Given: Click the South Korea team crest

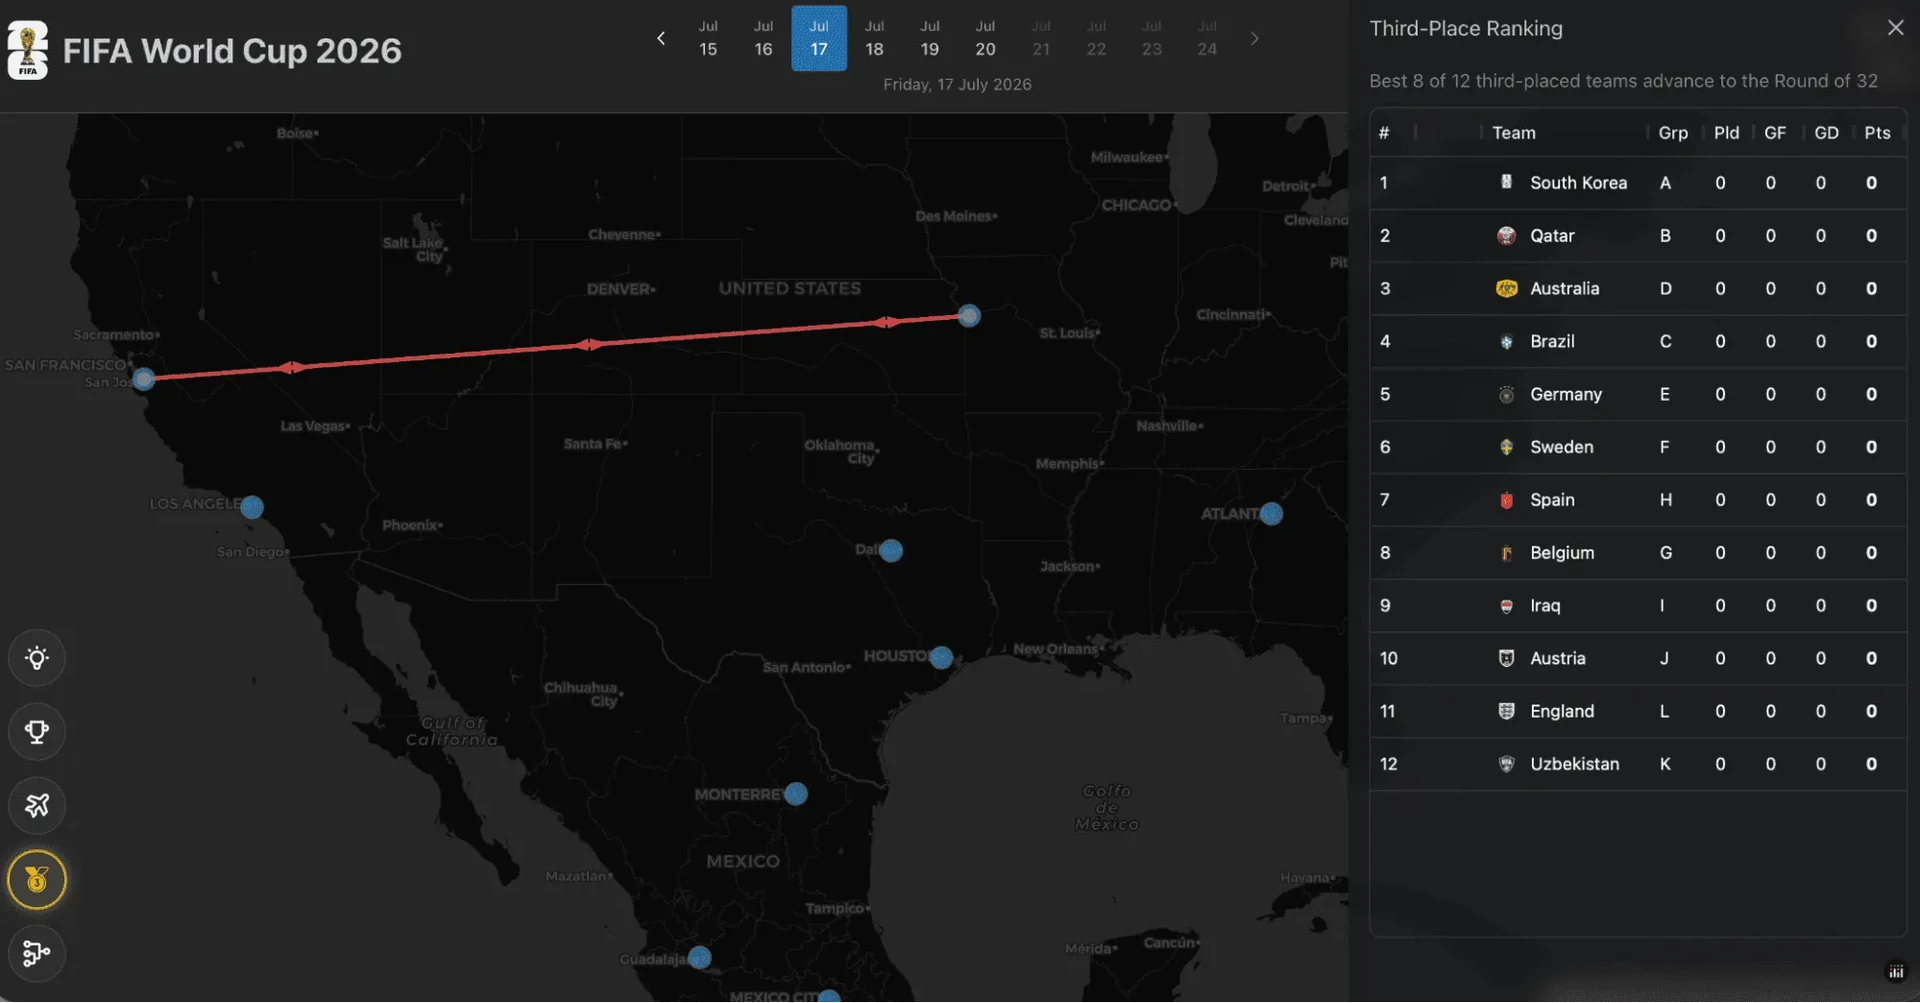Looking at the screenshot, I should [x=1506, y=182].
